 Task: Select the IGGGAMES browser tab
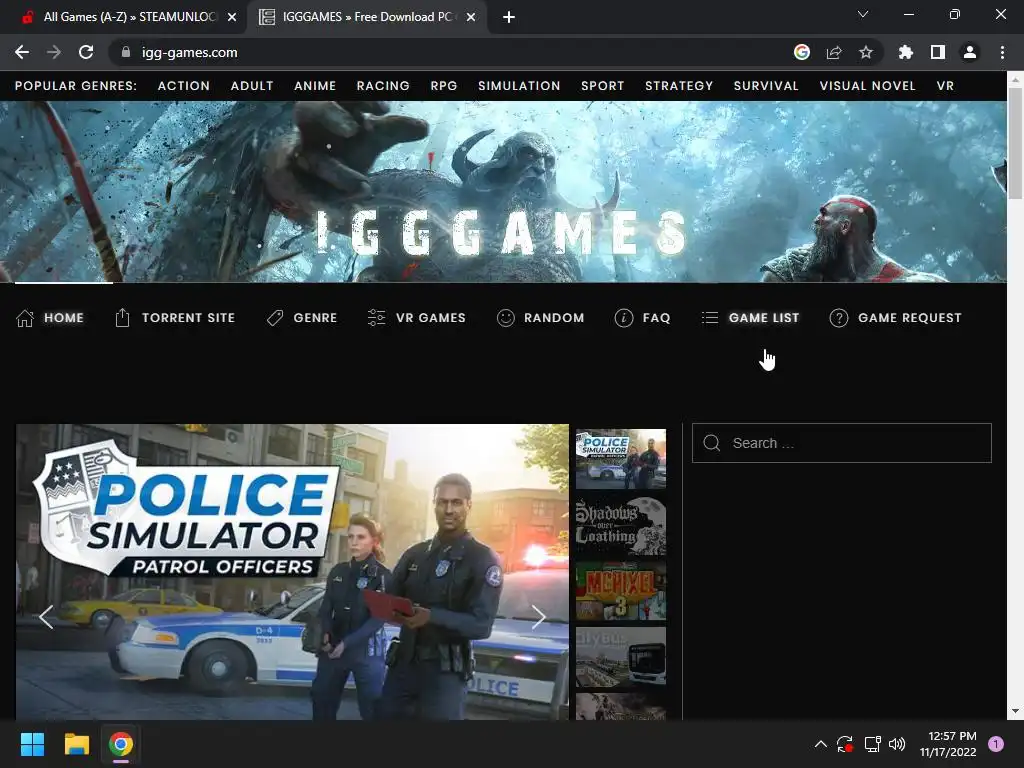[x=366, y=17]
